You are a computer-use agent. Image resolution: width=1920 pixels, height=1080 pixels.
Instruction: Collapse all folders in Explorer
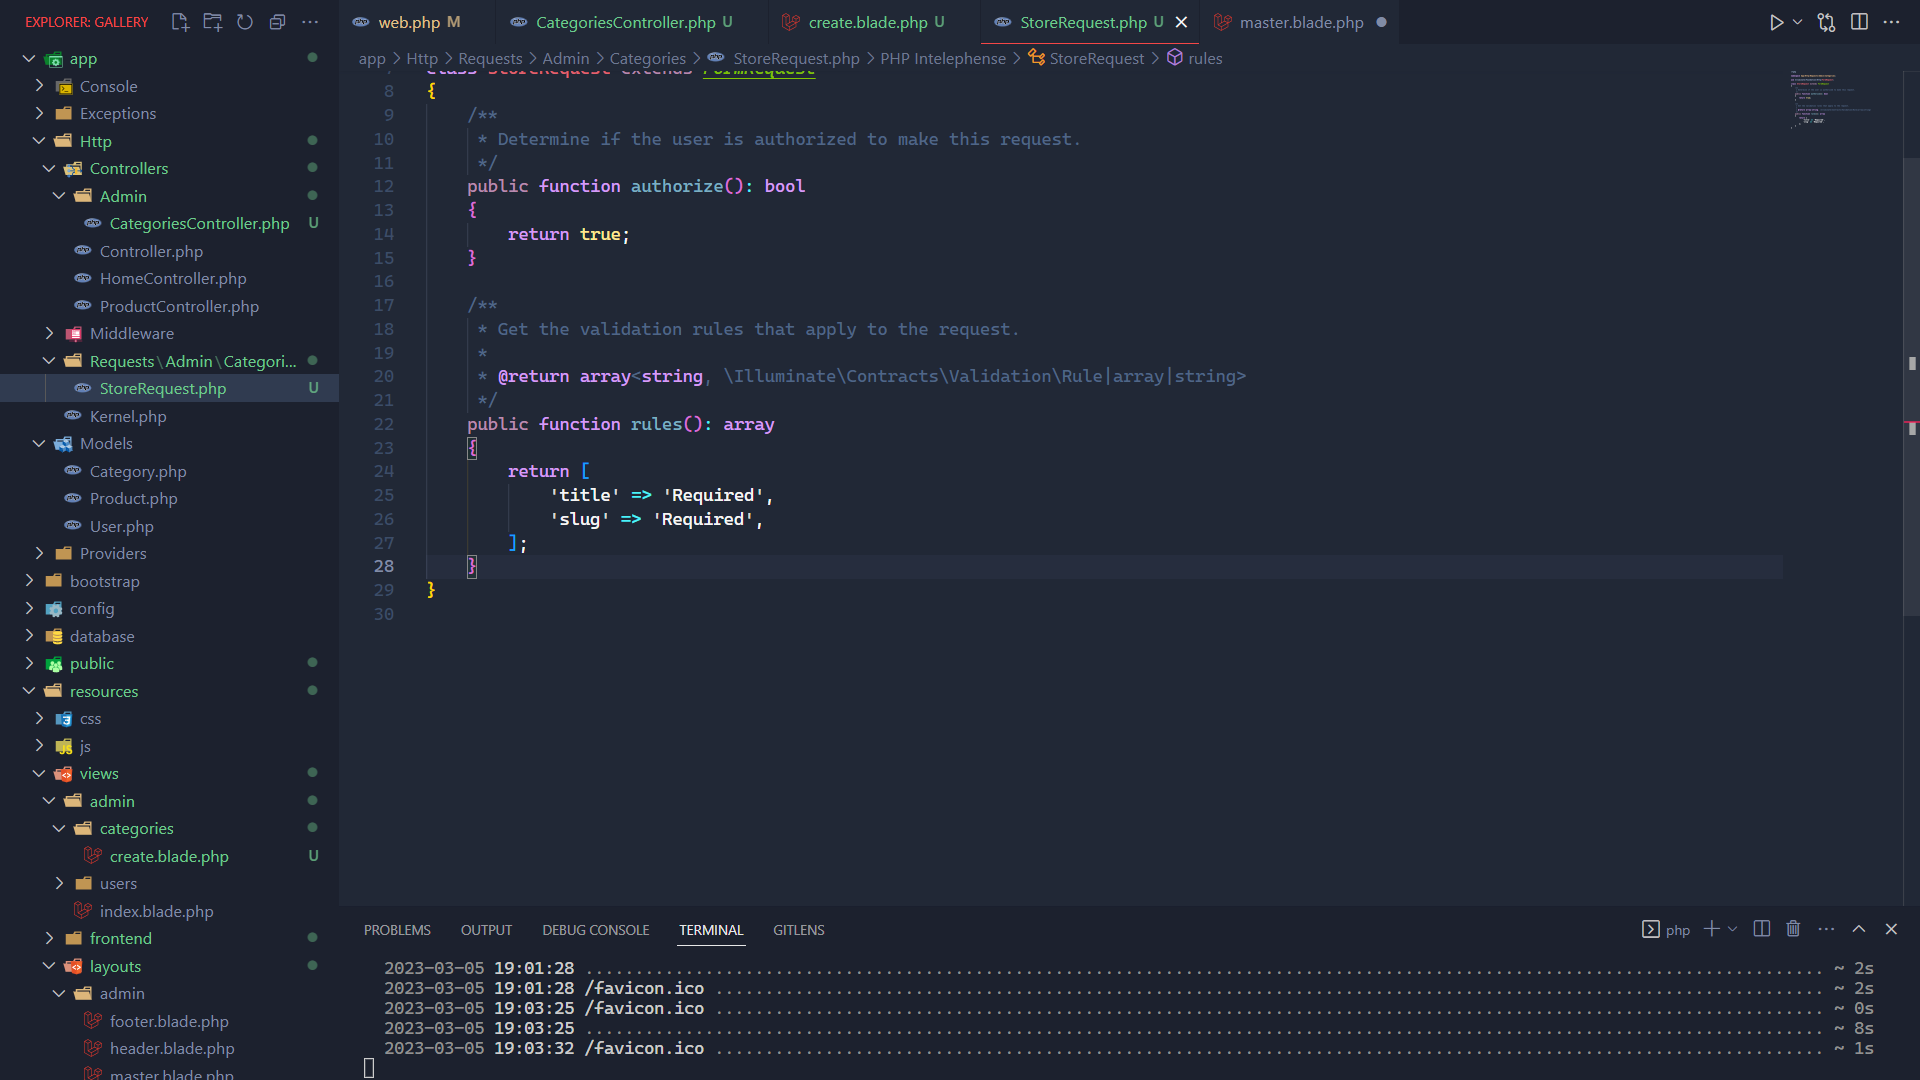278,22
